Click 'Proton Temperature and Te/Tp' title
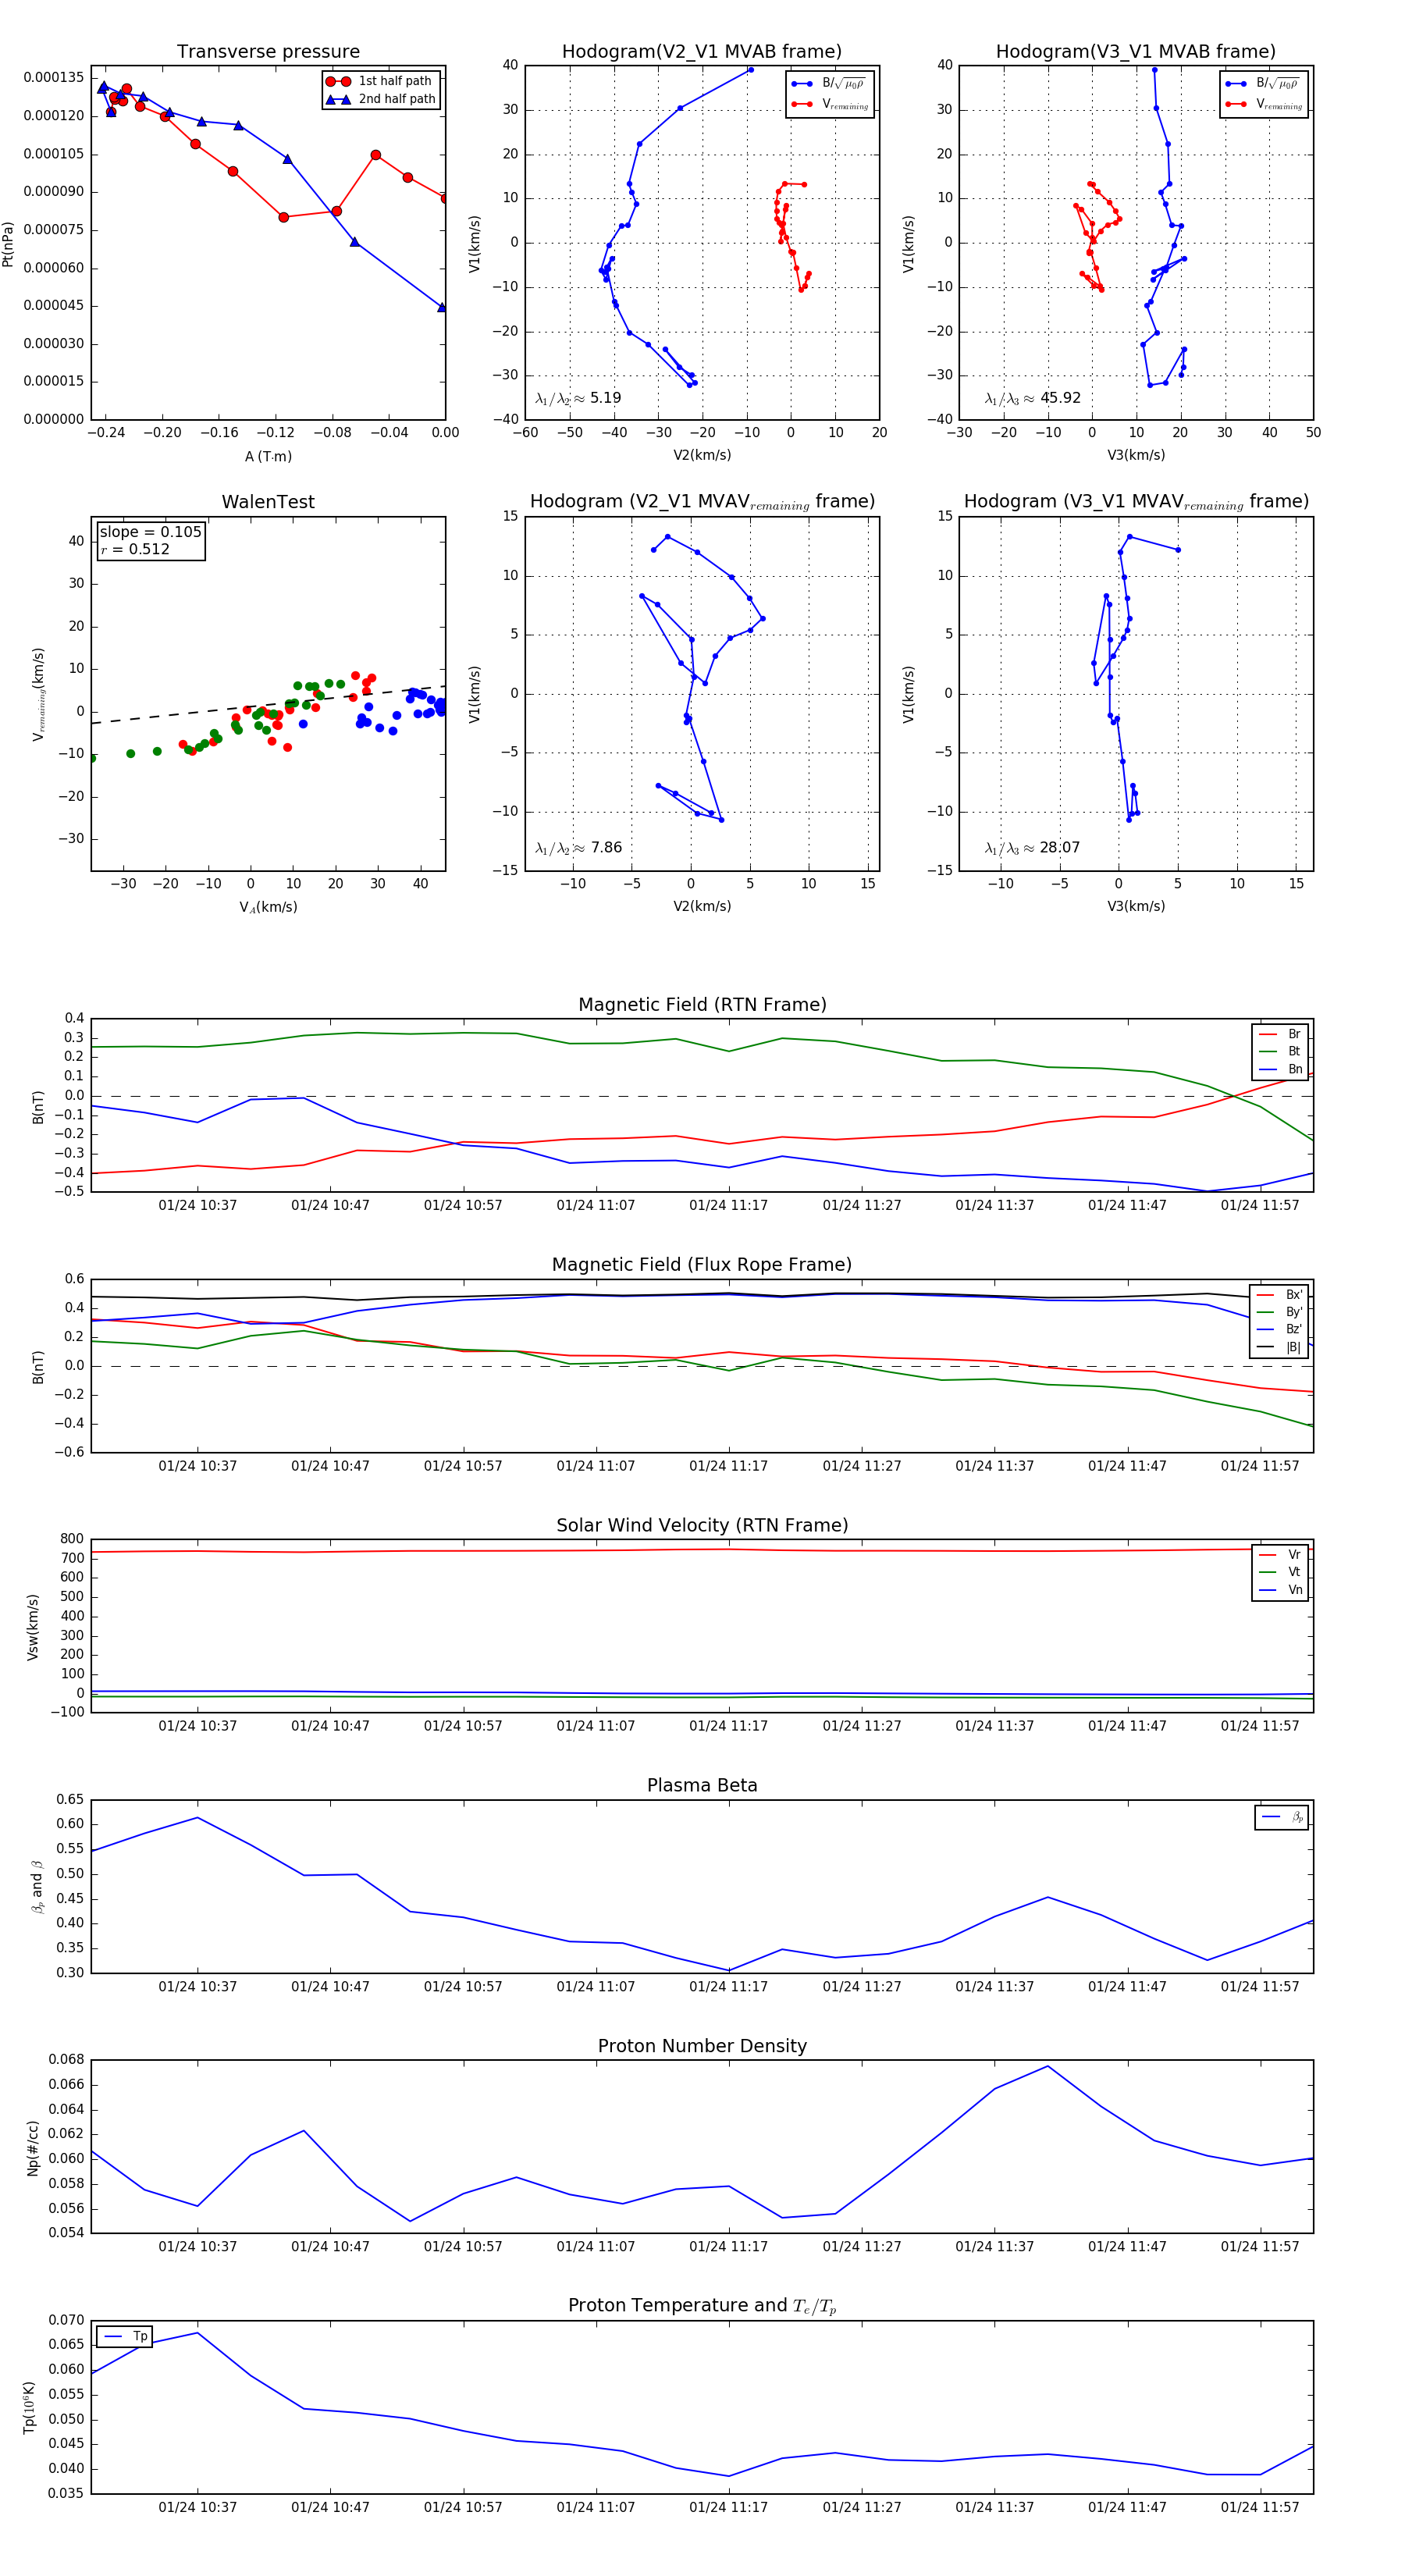The height and width of the screenshot is (2576, 1405). coord(702,2305)
